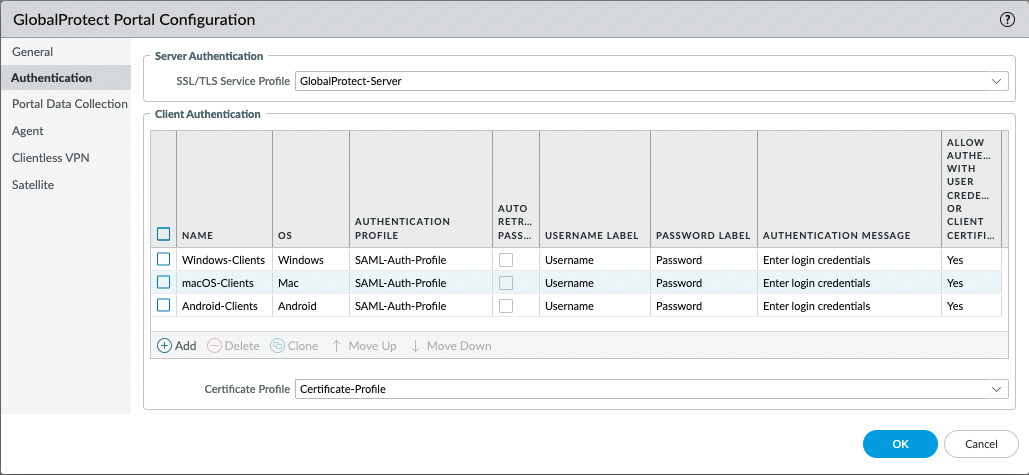Click the OK button
This screenshot has height=475, width=1029.
click(x=900, y=443)
